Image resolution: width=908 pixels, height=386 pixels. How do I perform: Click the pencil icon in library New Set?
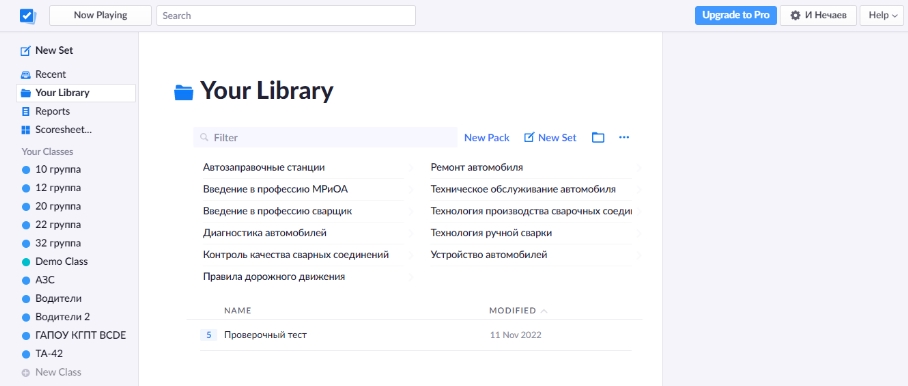coord(529,138)
